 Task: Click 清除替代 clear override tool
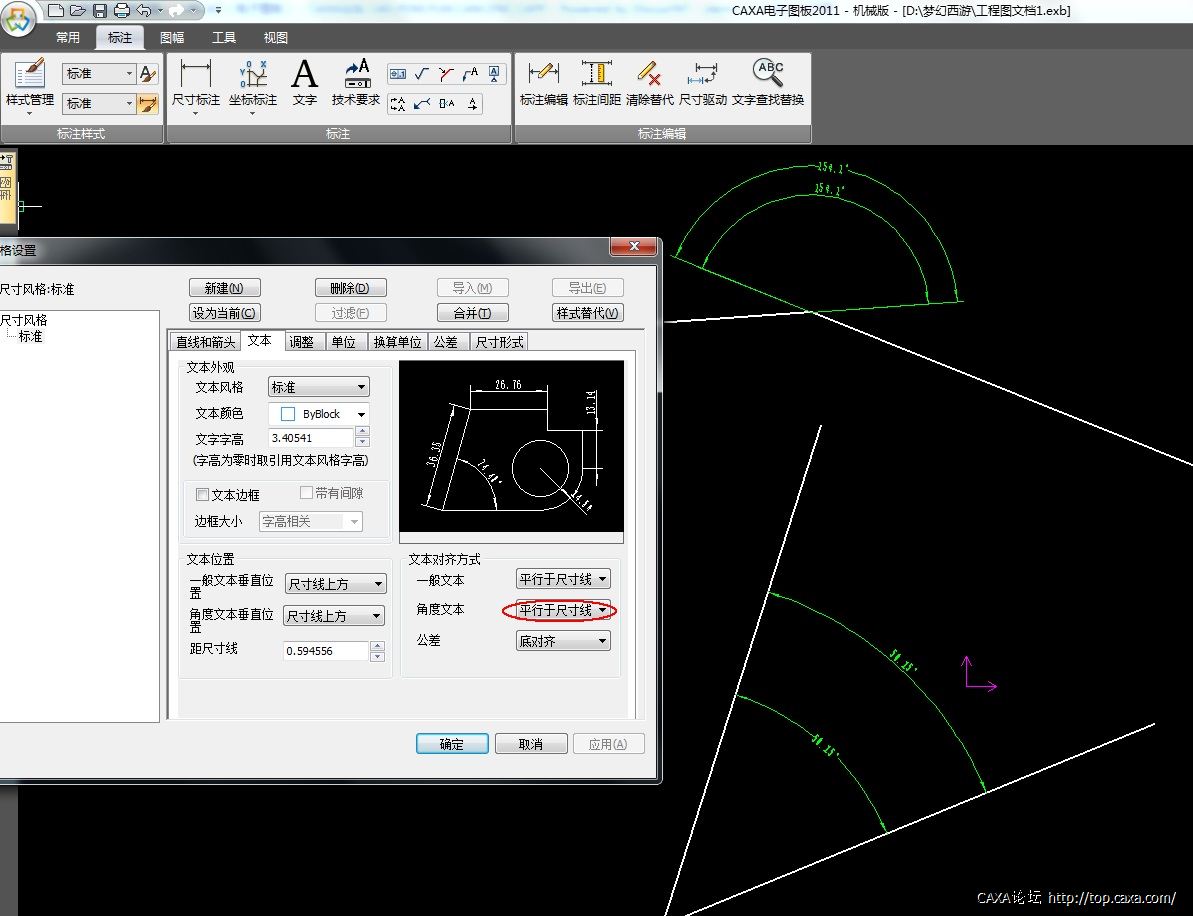coord(649,82)
